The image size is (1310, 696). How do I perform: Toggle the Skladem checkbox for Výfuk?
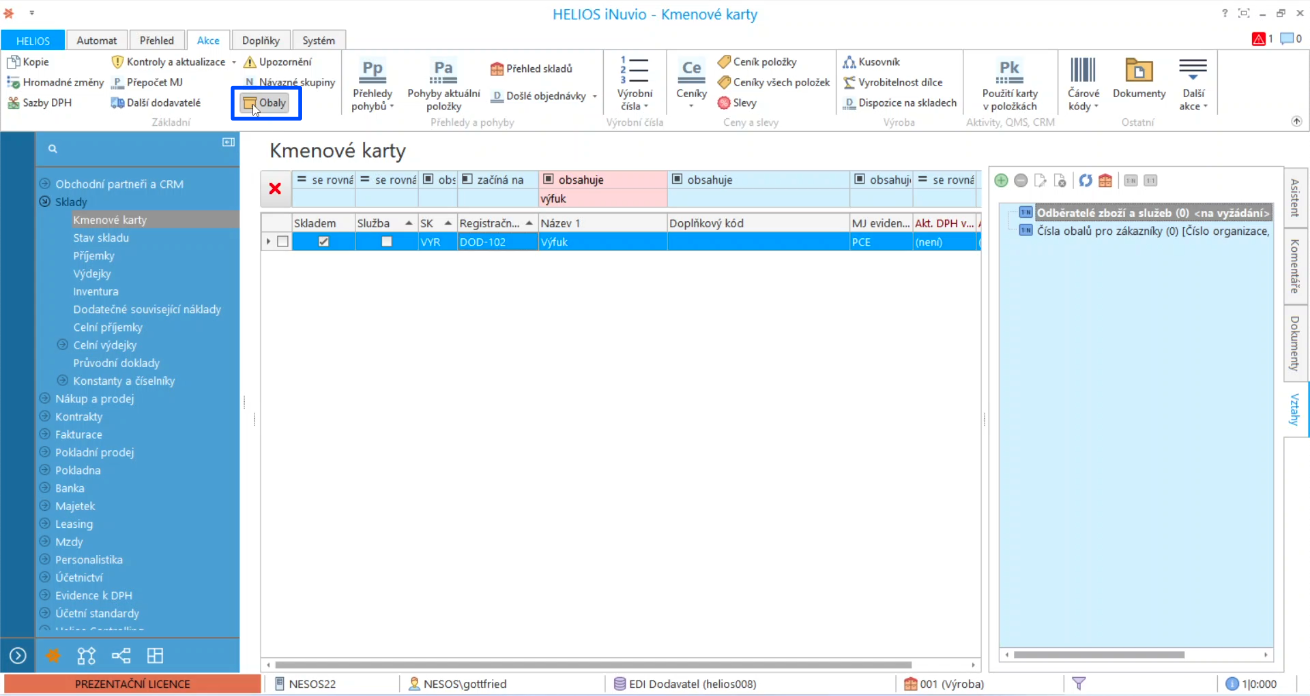323,241
